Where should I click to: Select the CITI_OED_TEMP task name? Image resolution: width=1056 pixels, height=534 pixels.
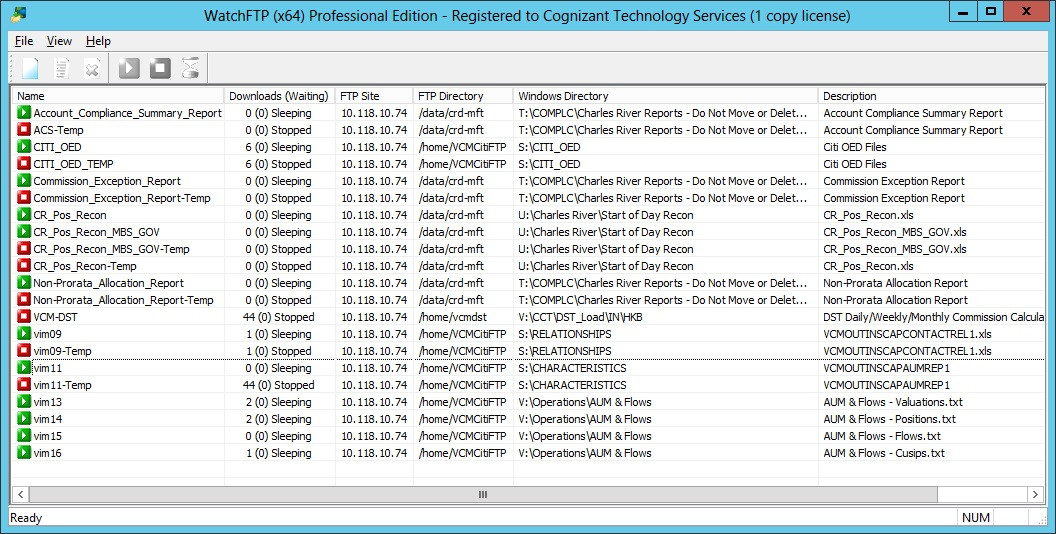click(x=73, y=164)
